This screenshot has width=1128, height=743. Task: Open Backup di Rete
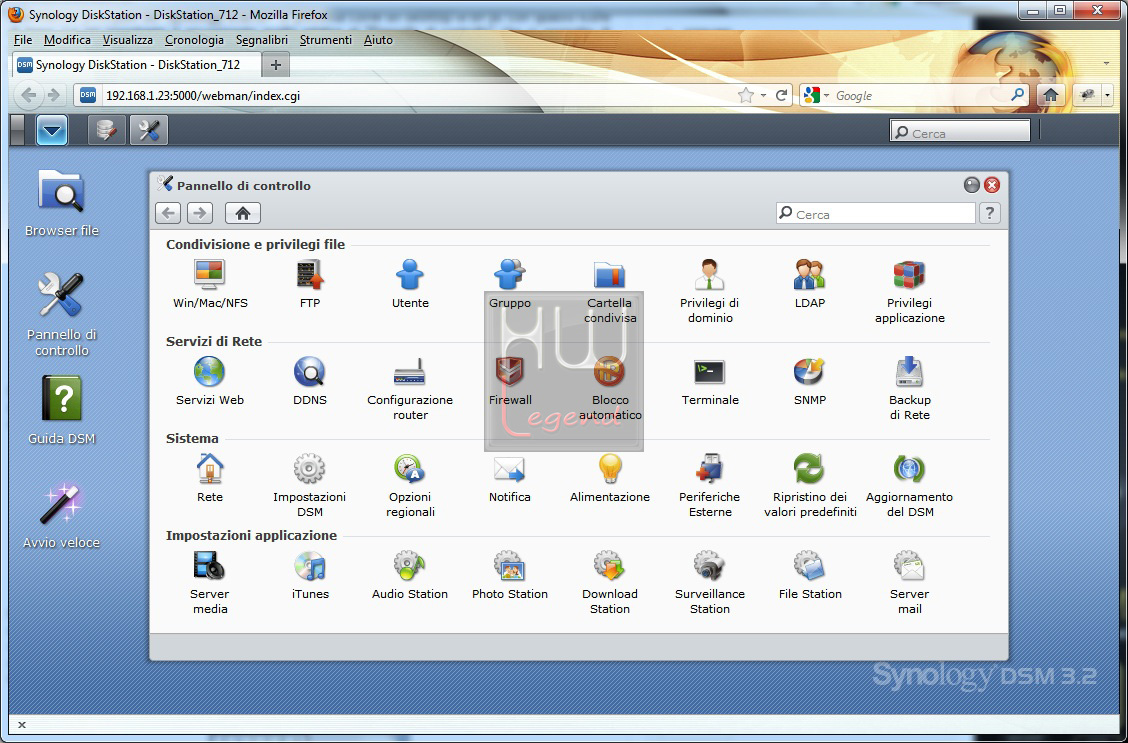(x=910, y=388)
